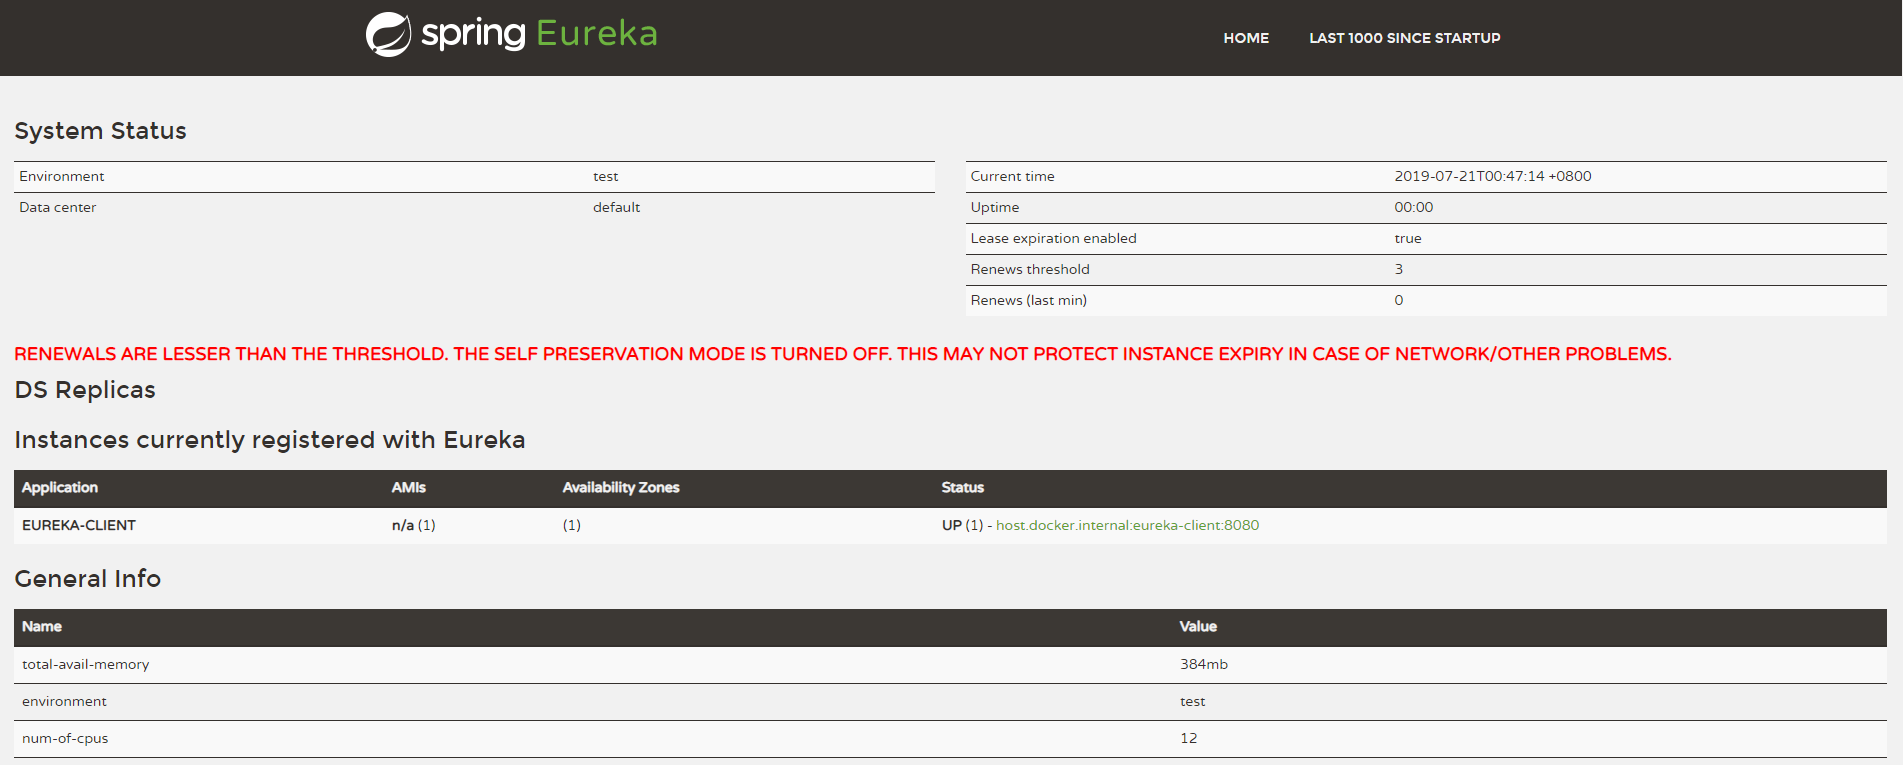Select the 'Lease expiration enabled' label
The image size is (1903, 765).
coord(1053,238)
